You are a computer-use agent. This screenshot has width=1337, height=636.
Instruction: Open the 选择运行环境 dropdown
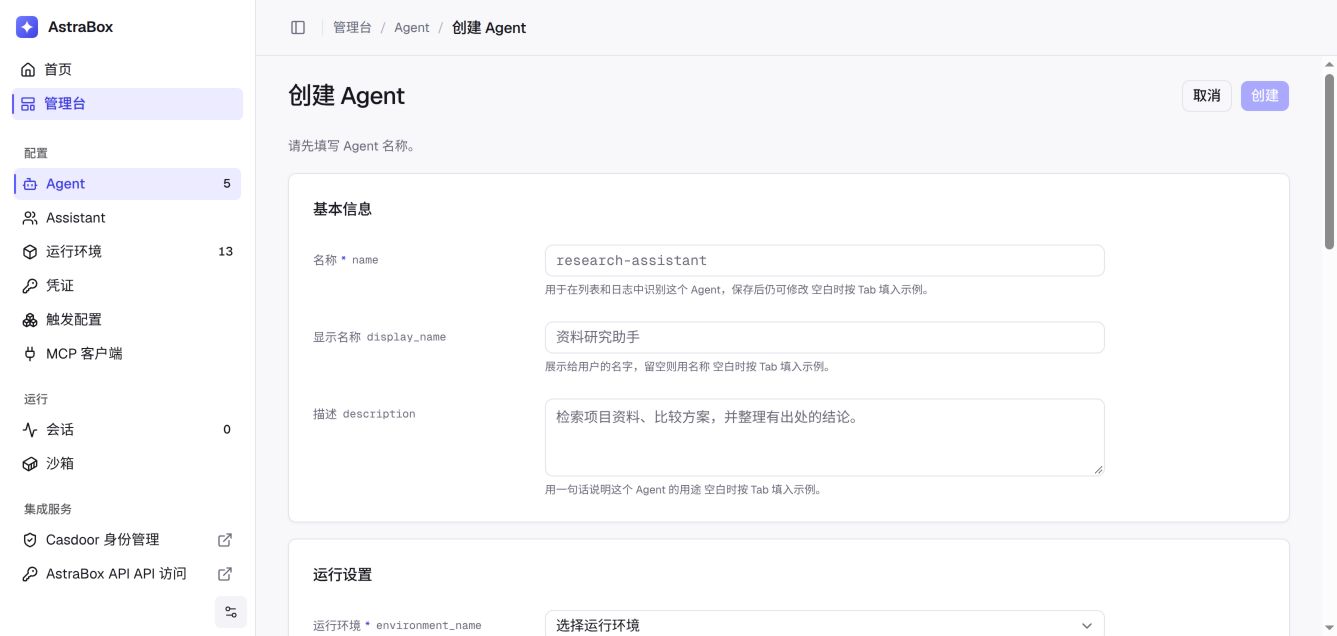click(825, 625)
